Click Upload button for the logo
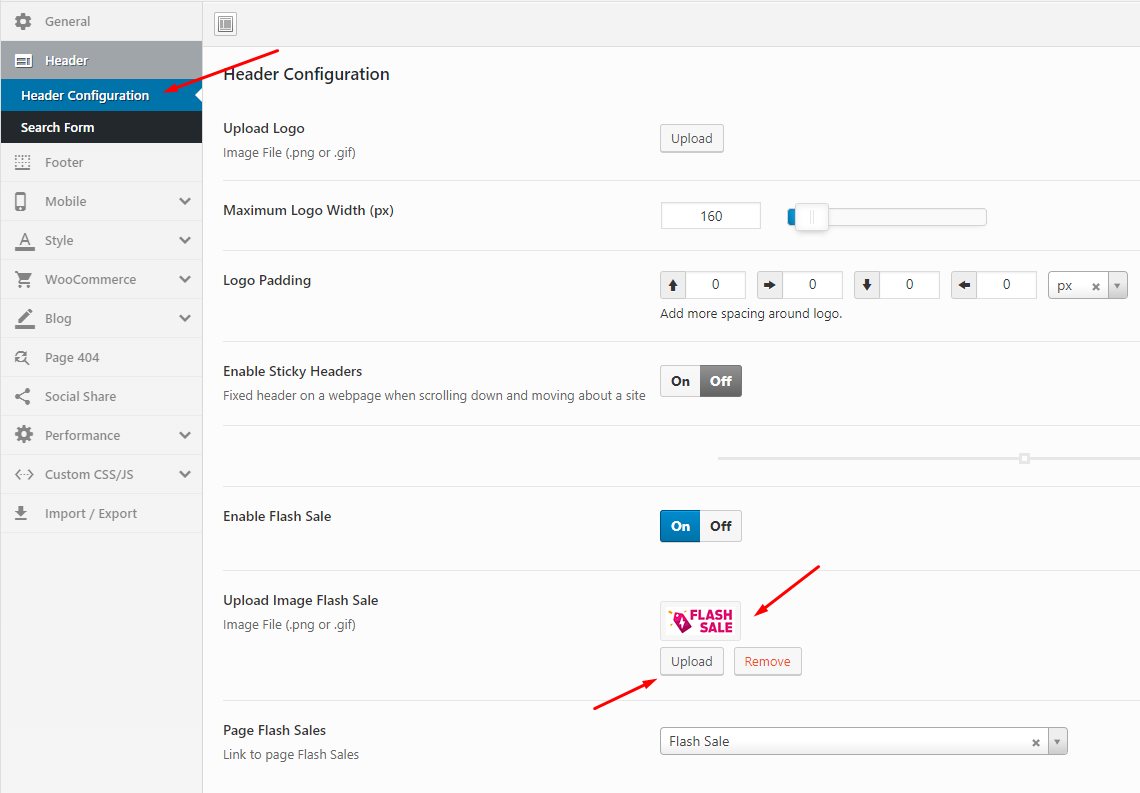 click(691, 138)
